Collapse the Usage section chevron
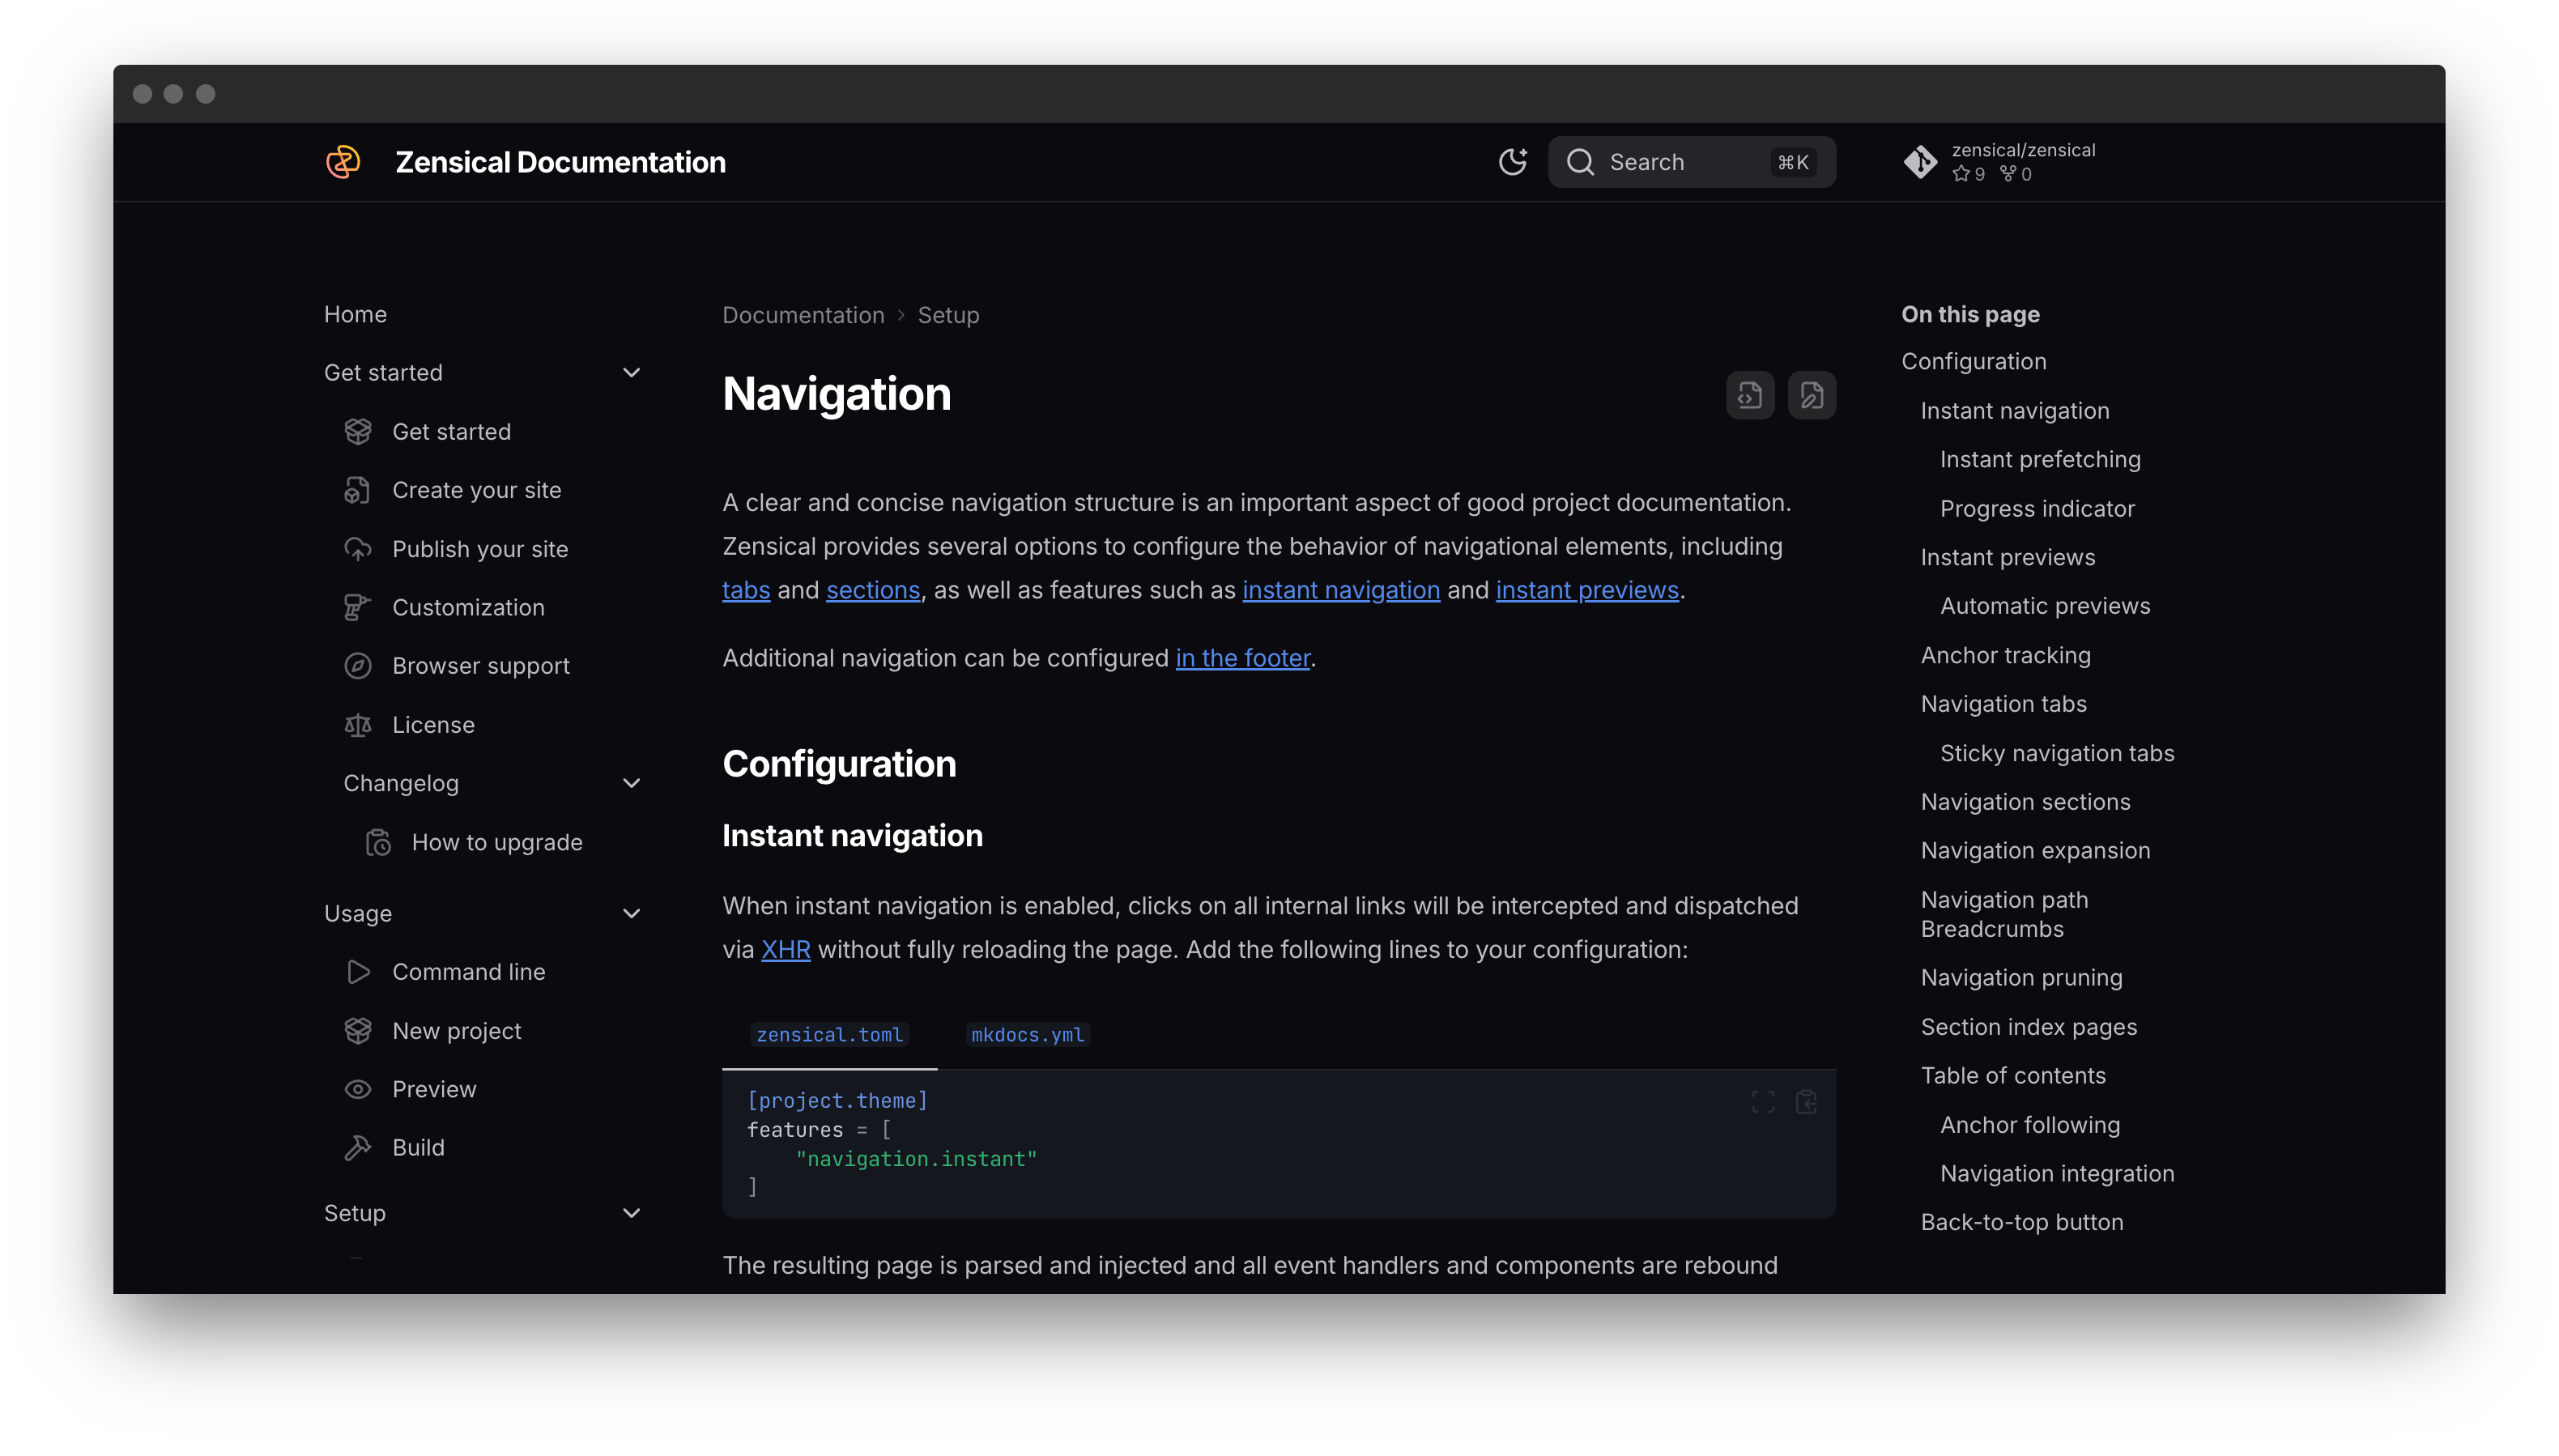 pyautogui.click(x=631, y=913)
